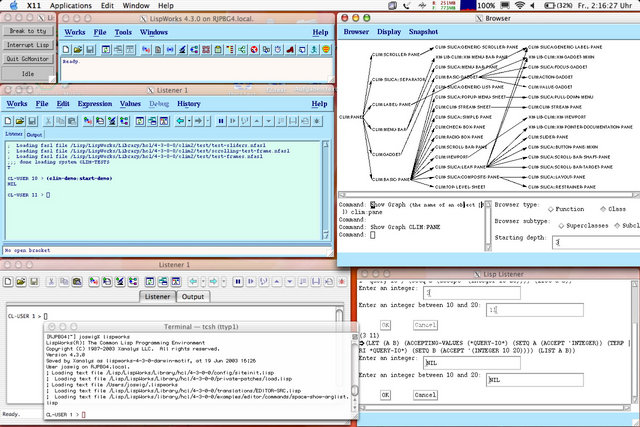Open forward-history dropdown arrow in lower Listener 1 toolbar
The image size is (640, 427).
224,281
